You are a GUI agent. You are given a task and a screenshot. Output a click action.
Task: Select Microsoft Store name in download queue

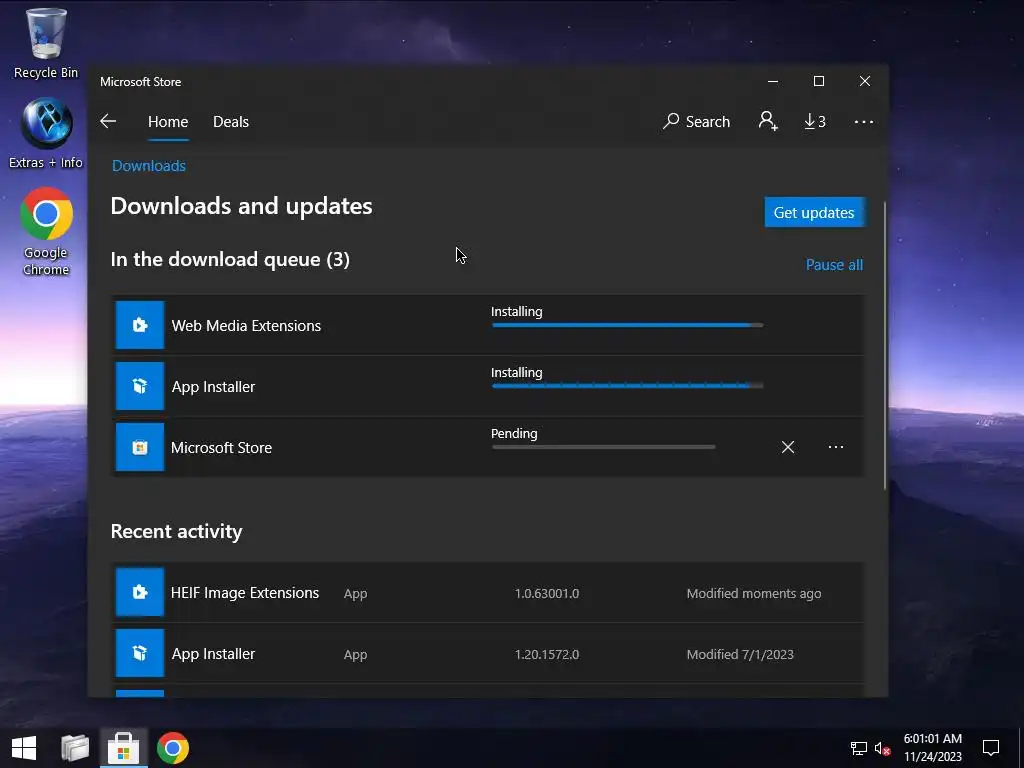click(x=221, y=447)
